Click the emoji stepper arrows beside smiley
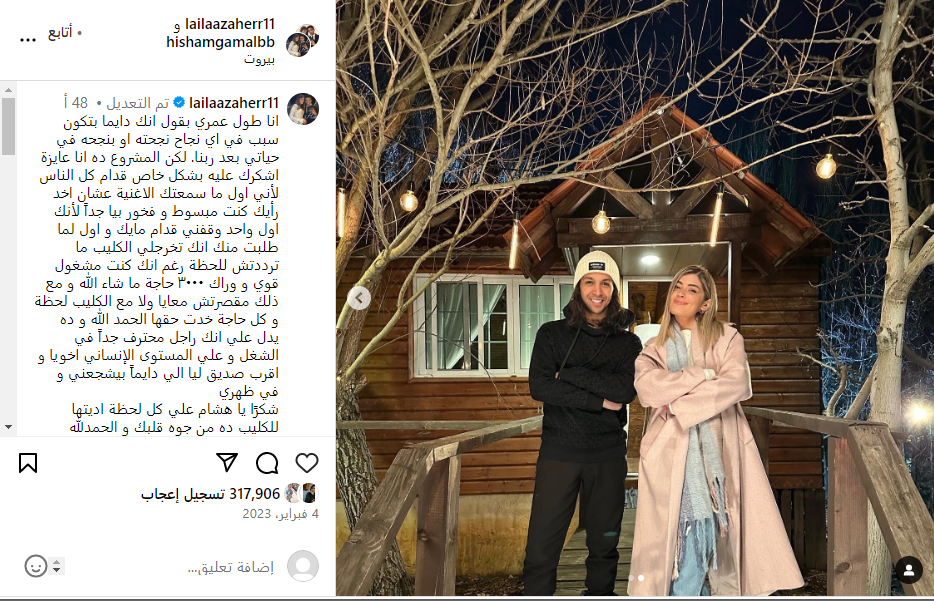The height and width of the screenshot is (601, 934). point(57,566)
